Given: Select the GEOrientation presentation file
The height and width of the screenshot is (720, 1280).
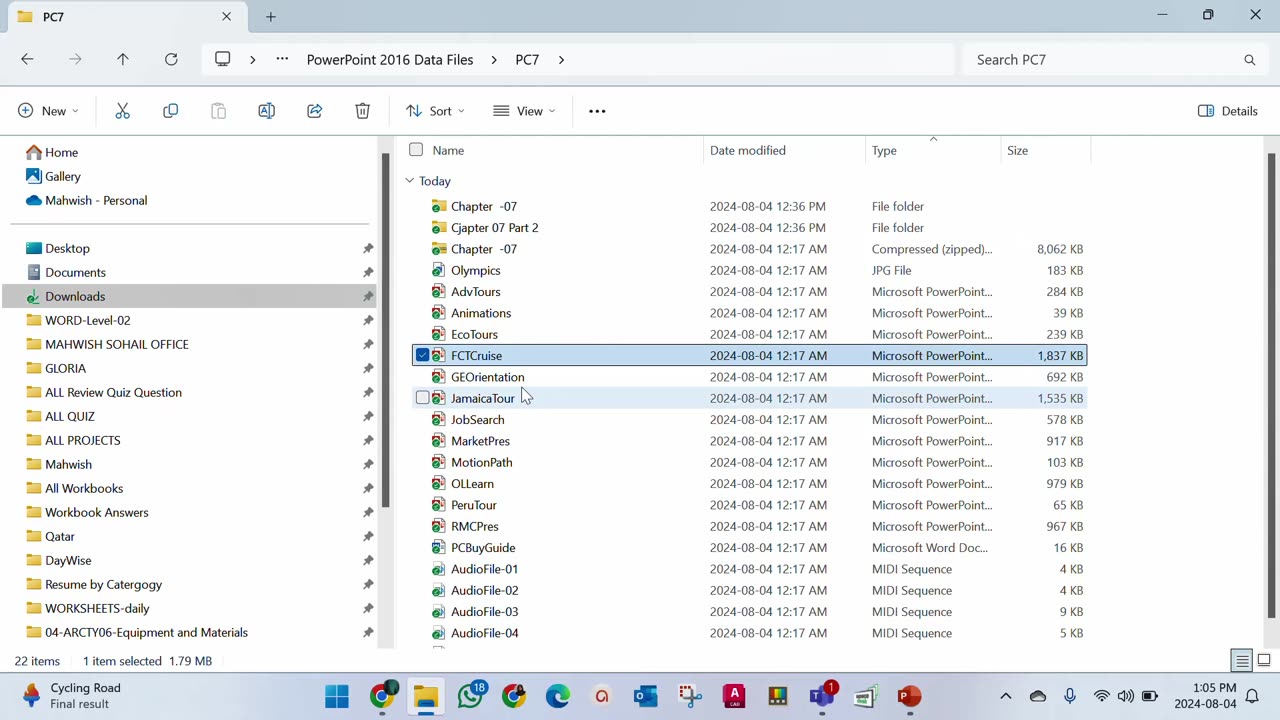Looking at the screenshot, I should (x=488, y=377).
